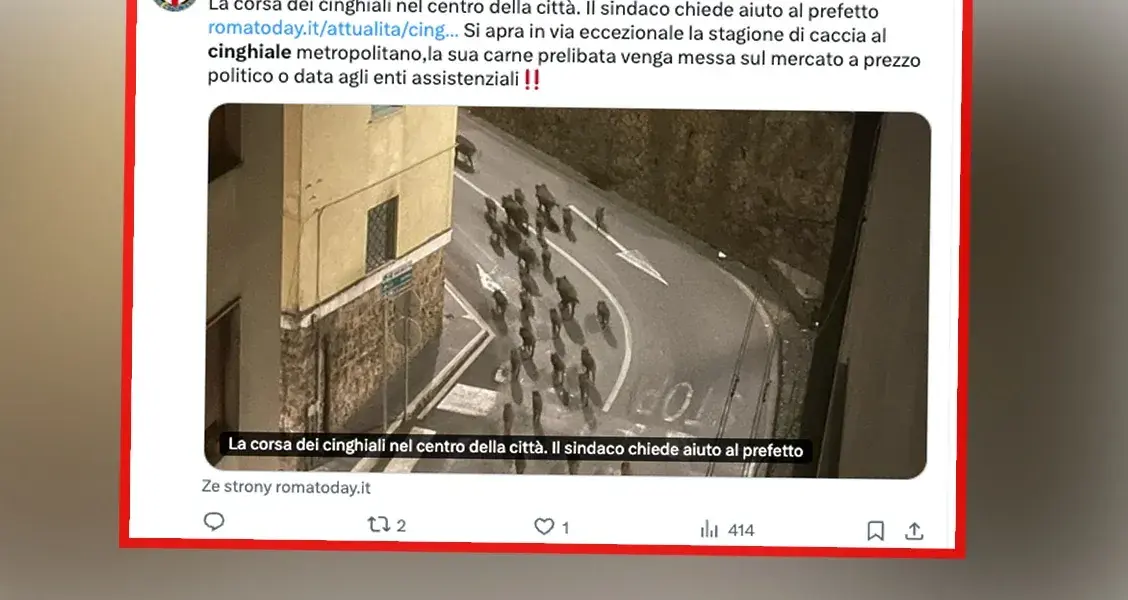The image size is (1128, 600).
Task: Open the profile avatar at the top left
Action: 175,3
